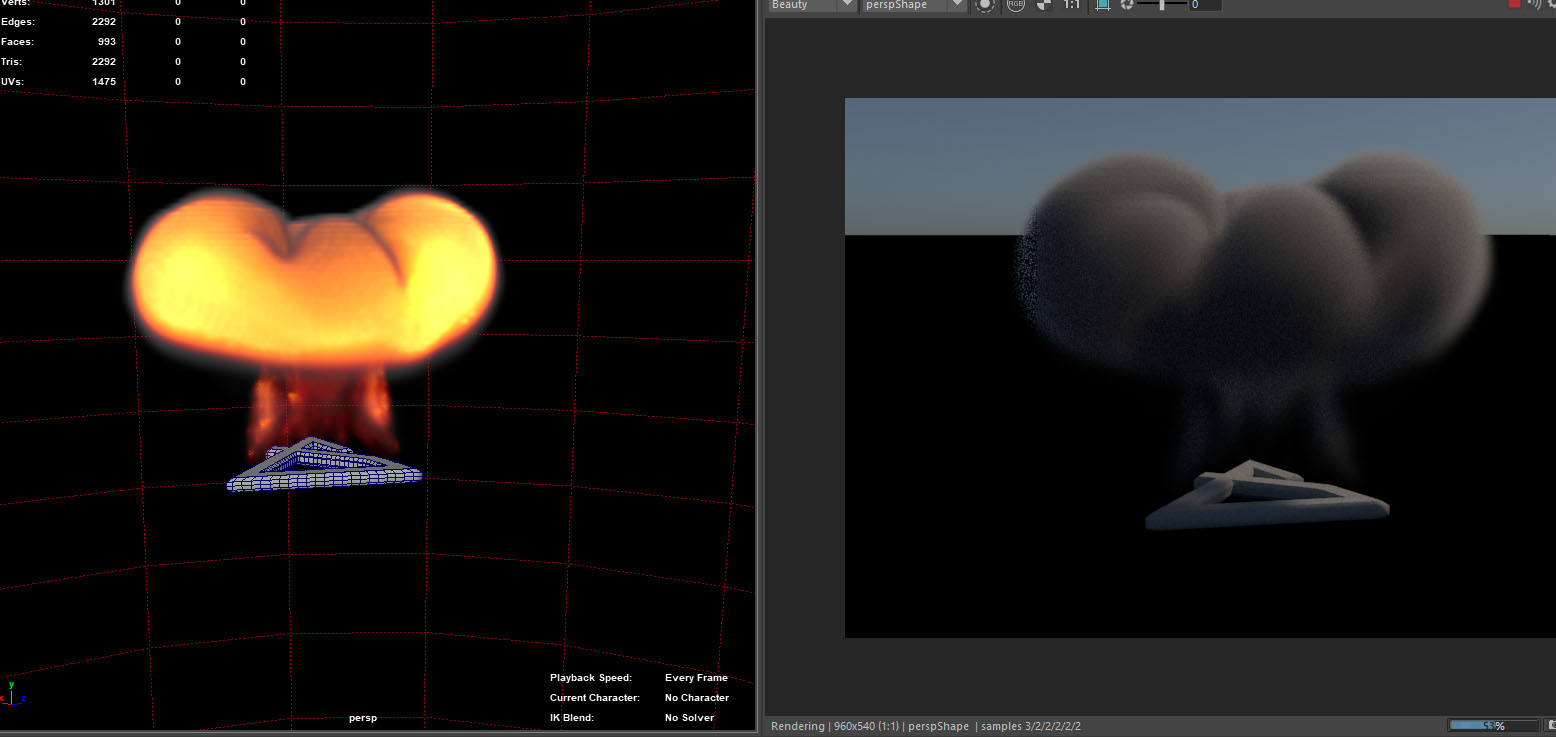Click '960x540 (1:1)' resolution status text
The height and width of the screenshot is (737, 1556).
(867, 726)
